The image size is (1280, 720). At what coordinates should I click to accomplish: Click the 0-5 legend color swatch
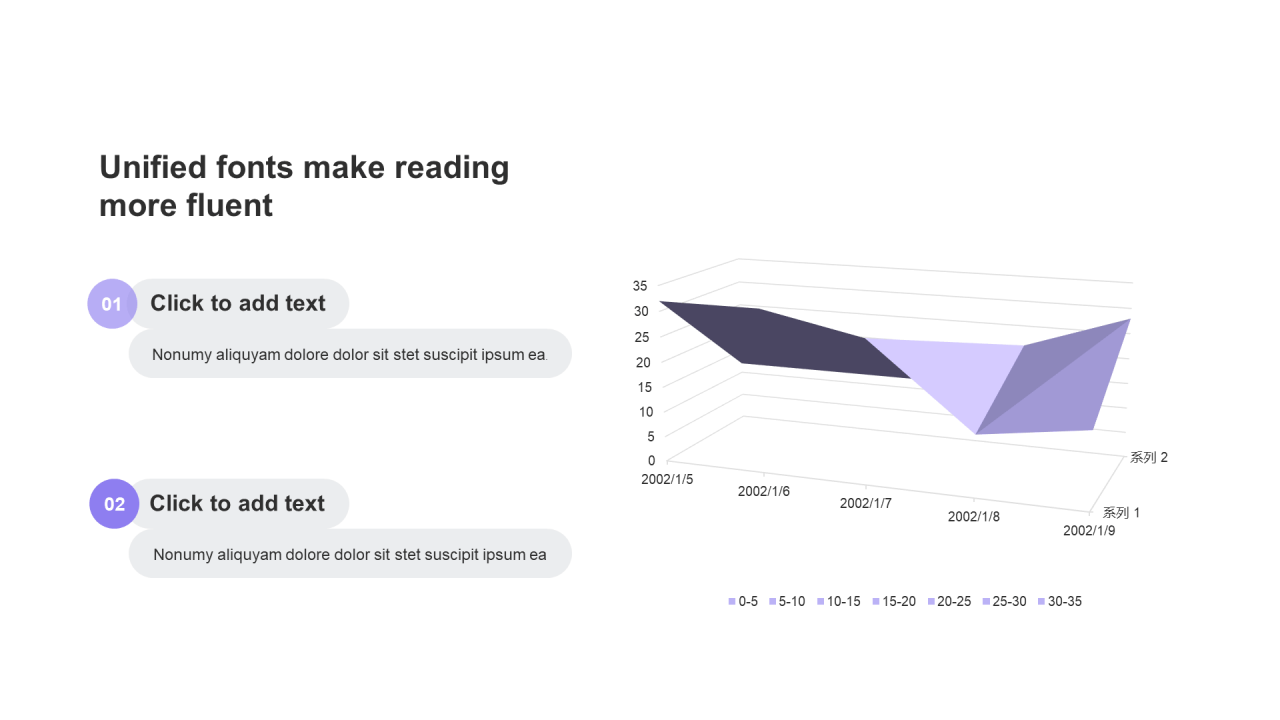(732, 602)
